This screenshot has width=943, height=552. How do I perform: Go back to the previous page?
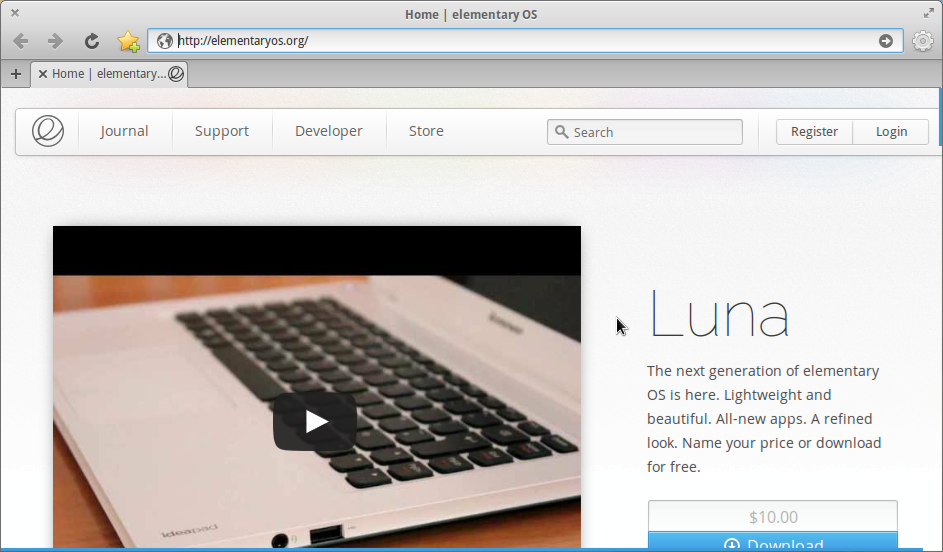point(20,41)
